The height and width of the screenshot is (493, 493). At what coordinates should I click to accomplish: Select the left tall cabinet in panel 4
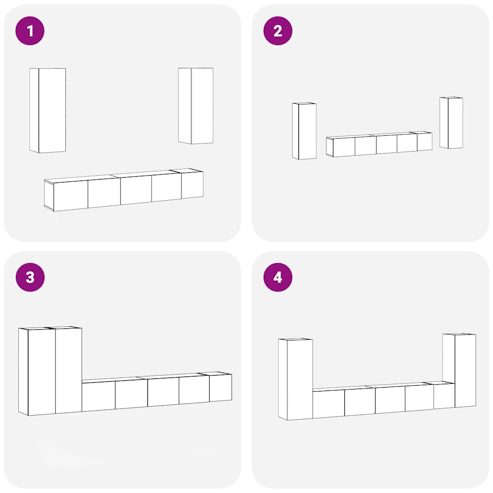point(296,379)
